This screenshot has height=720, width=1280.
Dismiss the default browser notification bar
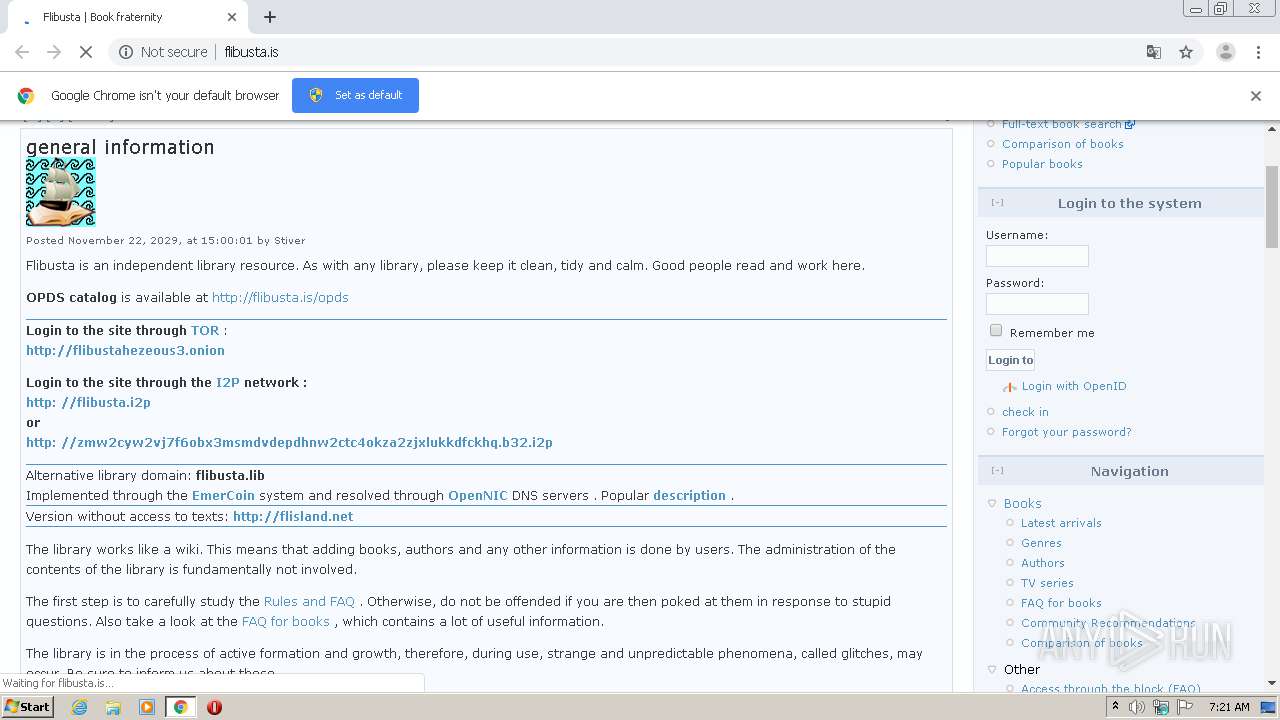click(1256, 96)
